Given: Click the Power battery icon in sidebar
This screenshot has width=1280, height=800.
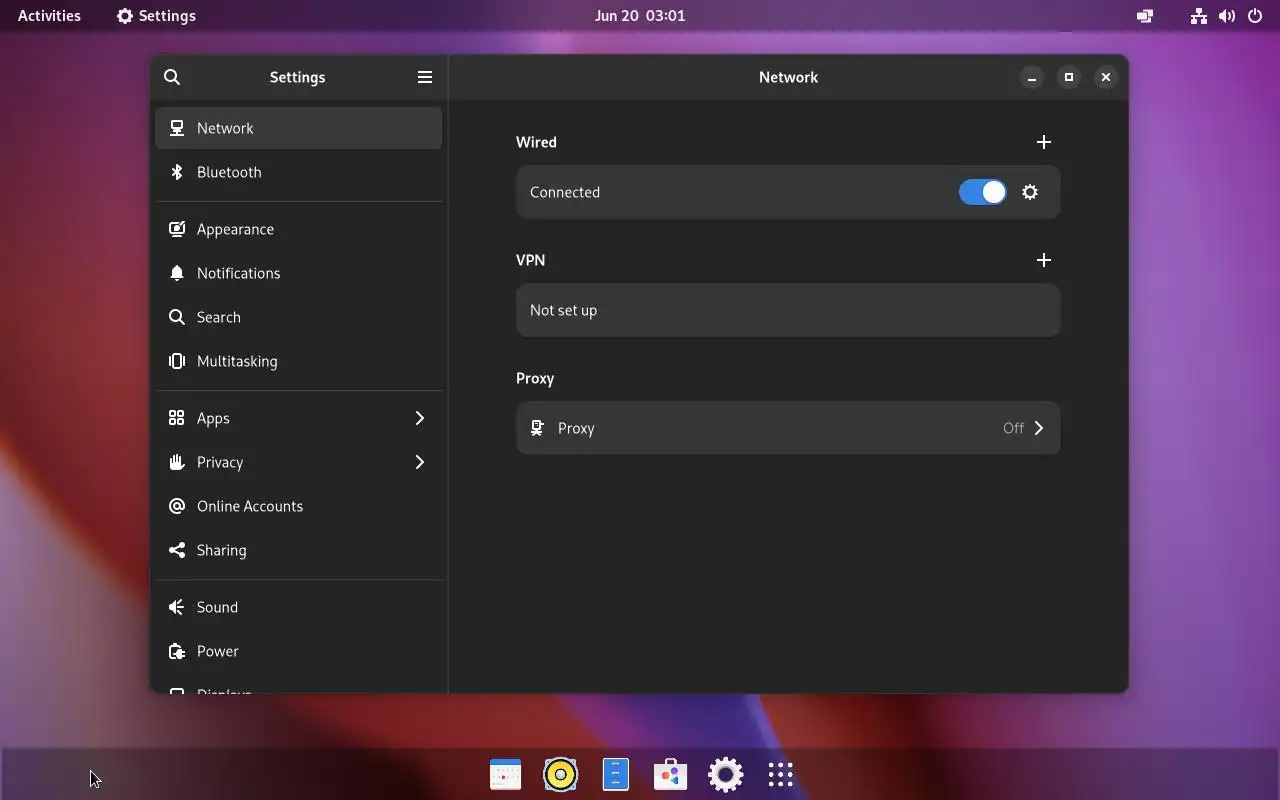Looking at the screenshot, I should (x=177, y=651).
